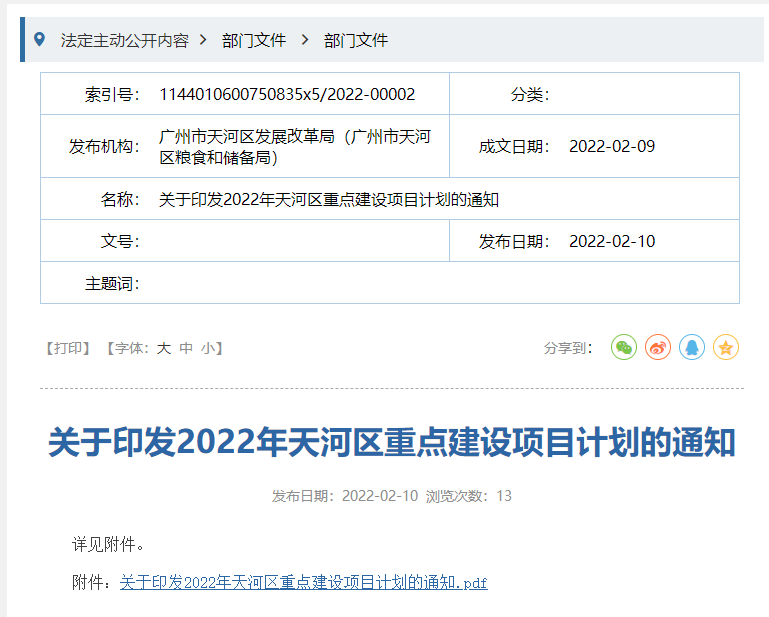
Task: Click the 打印 print button
Action: (x=68, y=348)
